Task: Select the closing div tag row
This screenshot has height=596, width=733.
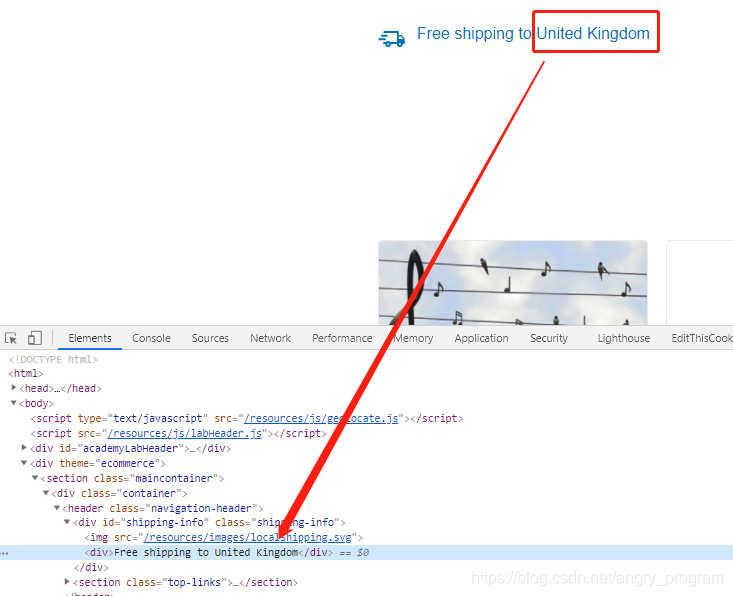Action: [x=91, y=567]
